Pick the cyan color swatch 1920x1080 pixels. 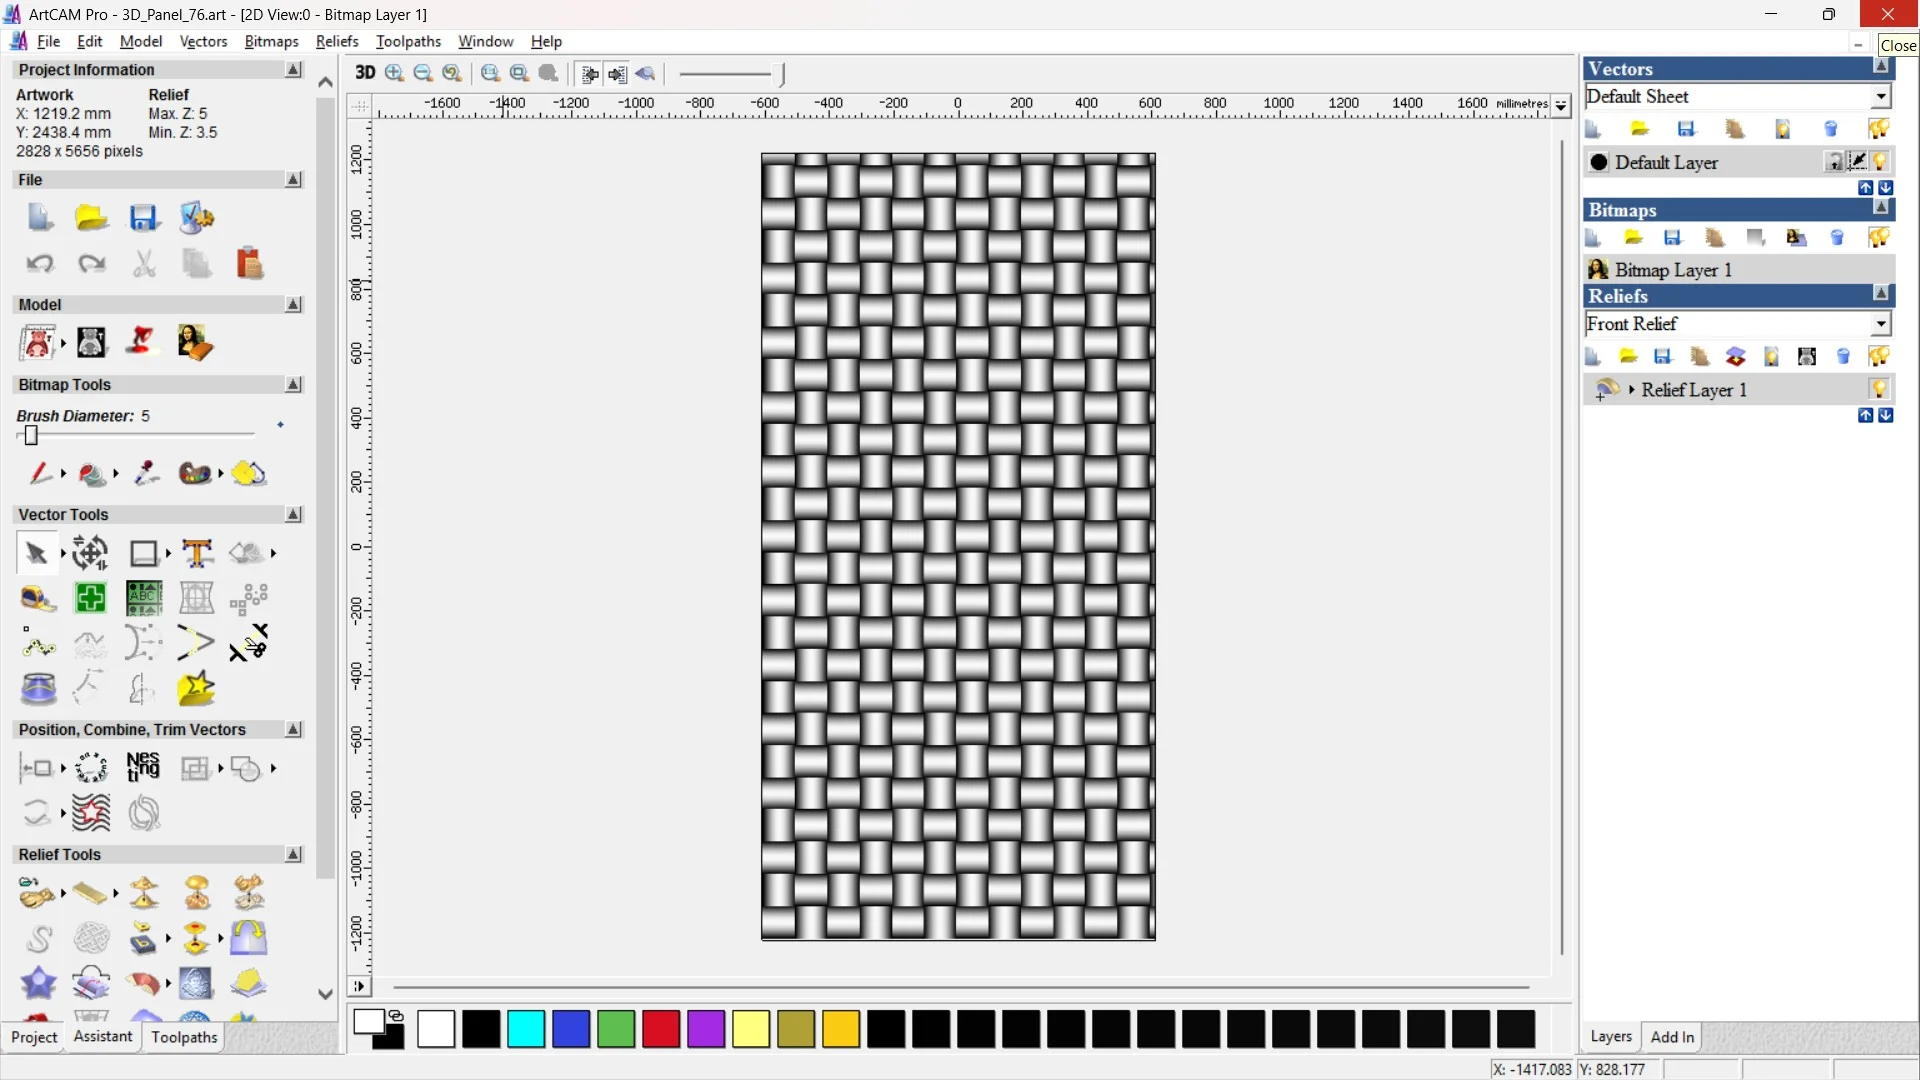[x=525, y=1029]
